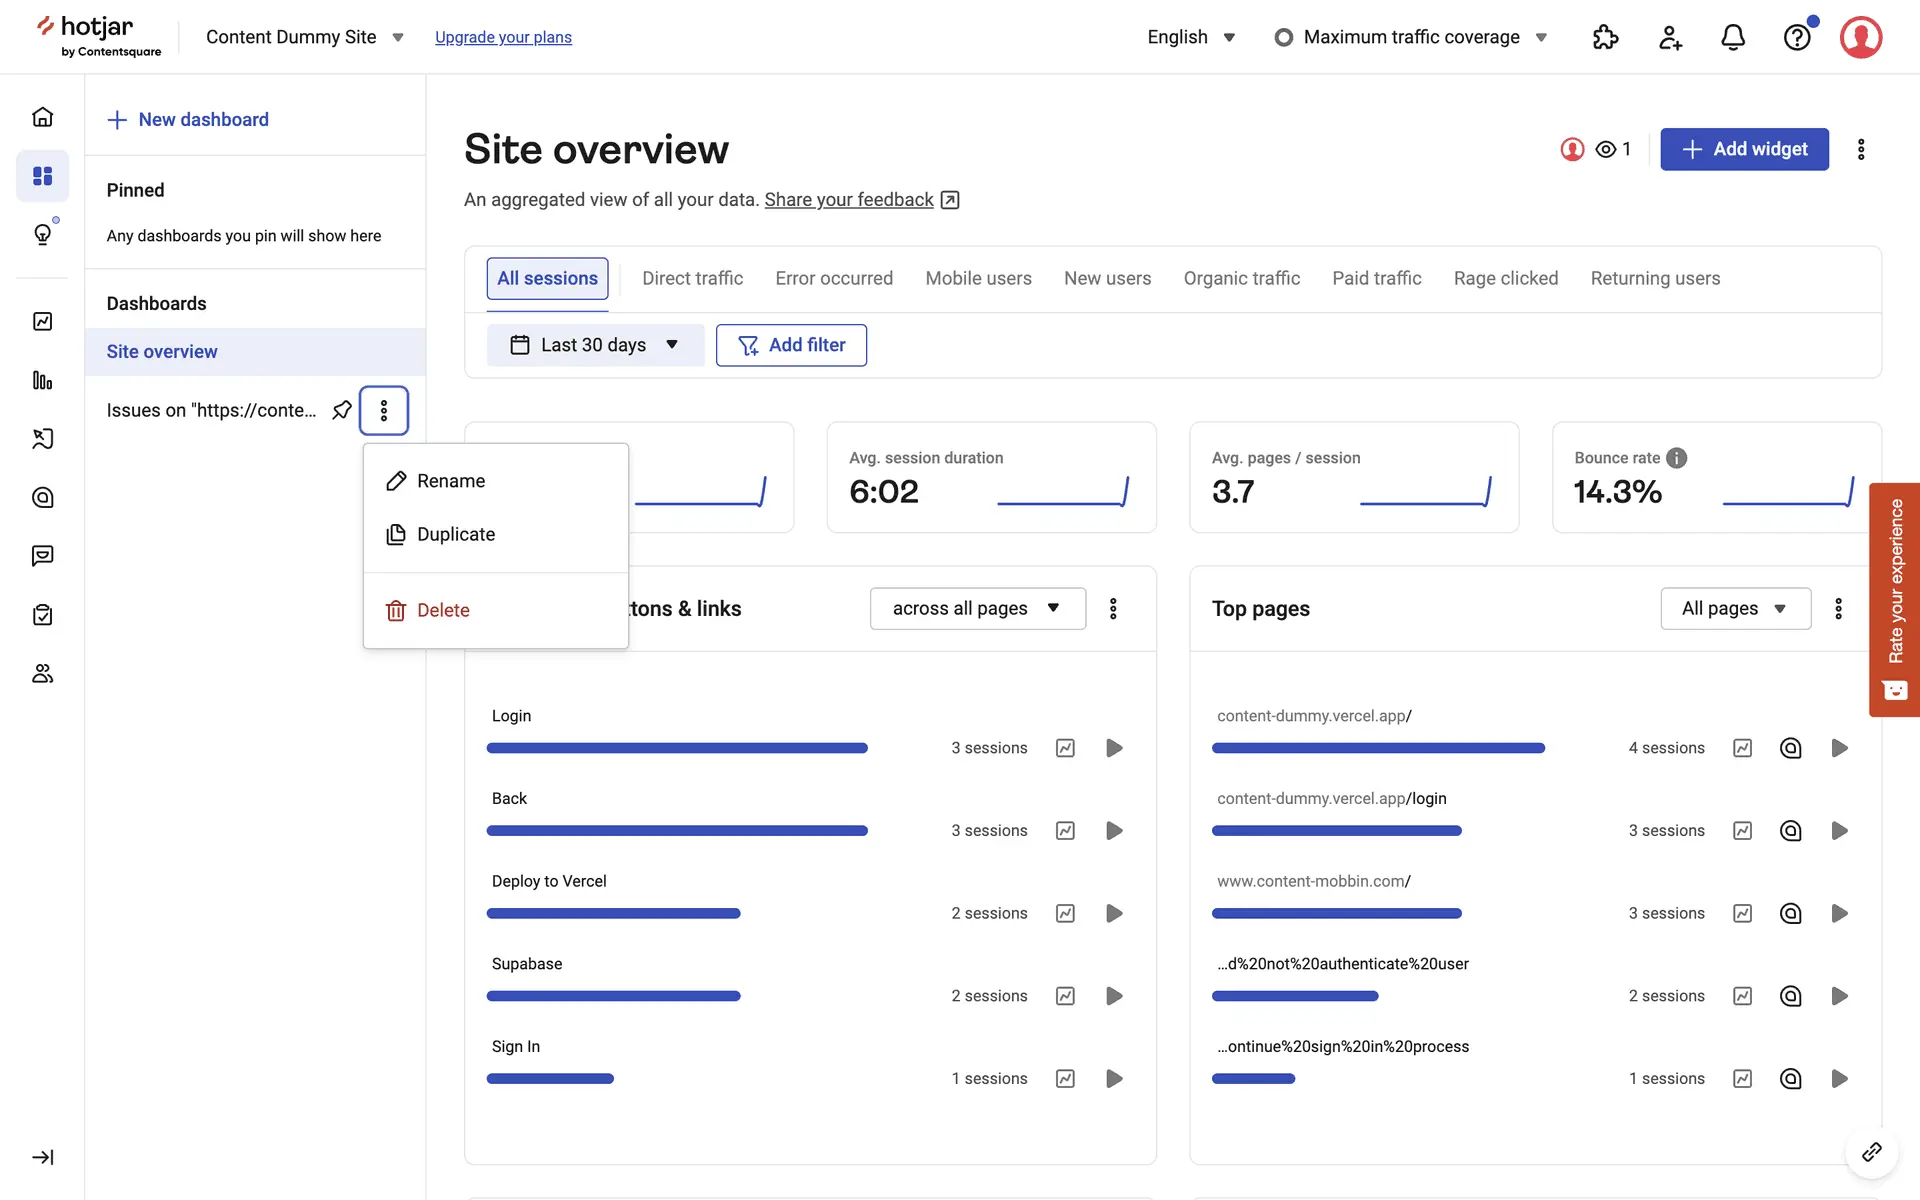Select Rename from context menu

tap(451, 481)
